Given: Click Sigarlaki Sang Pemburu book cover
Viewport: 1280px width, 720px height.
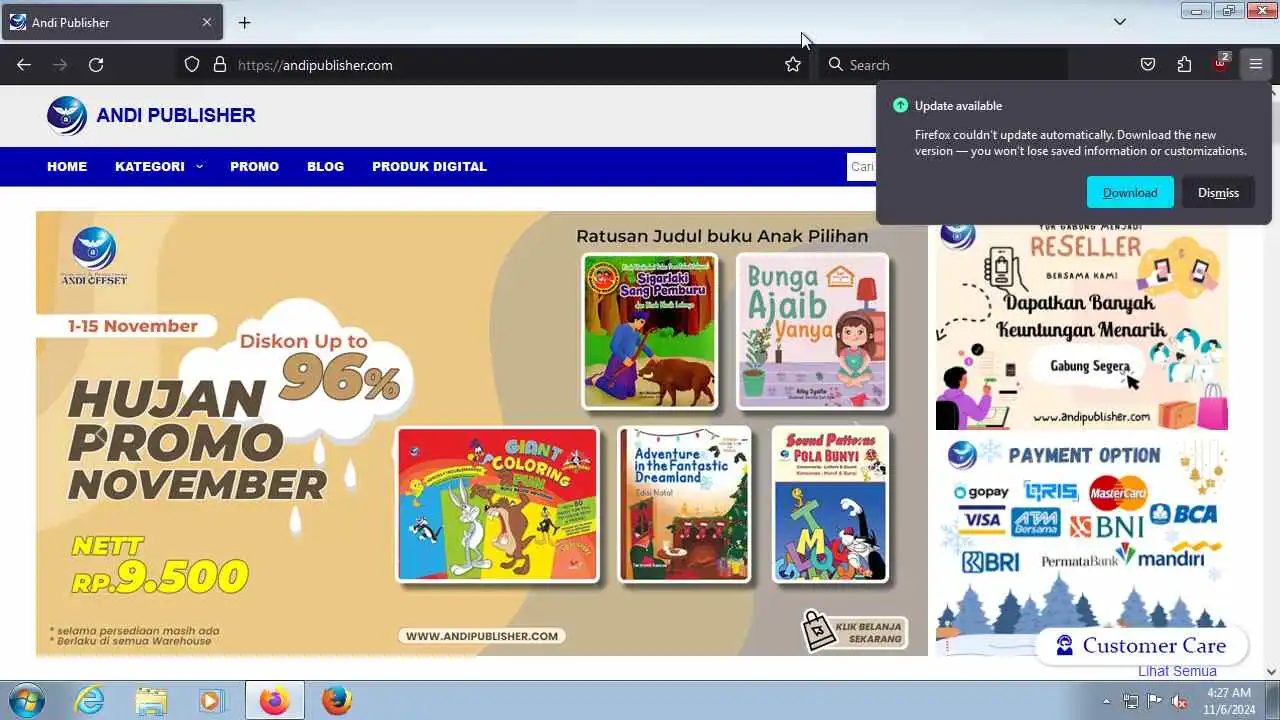Looking at the screenshot, I should (650, 331).
